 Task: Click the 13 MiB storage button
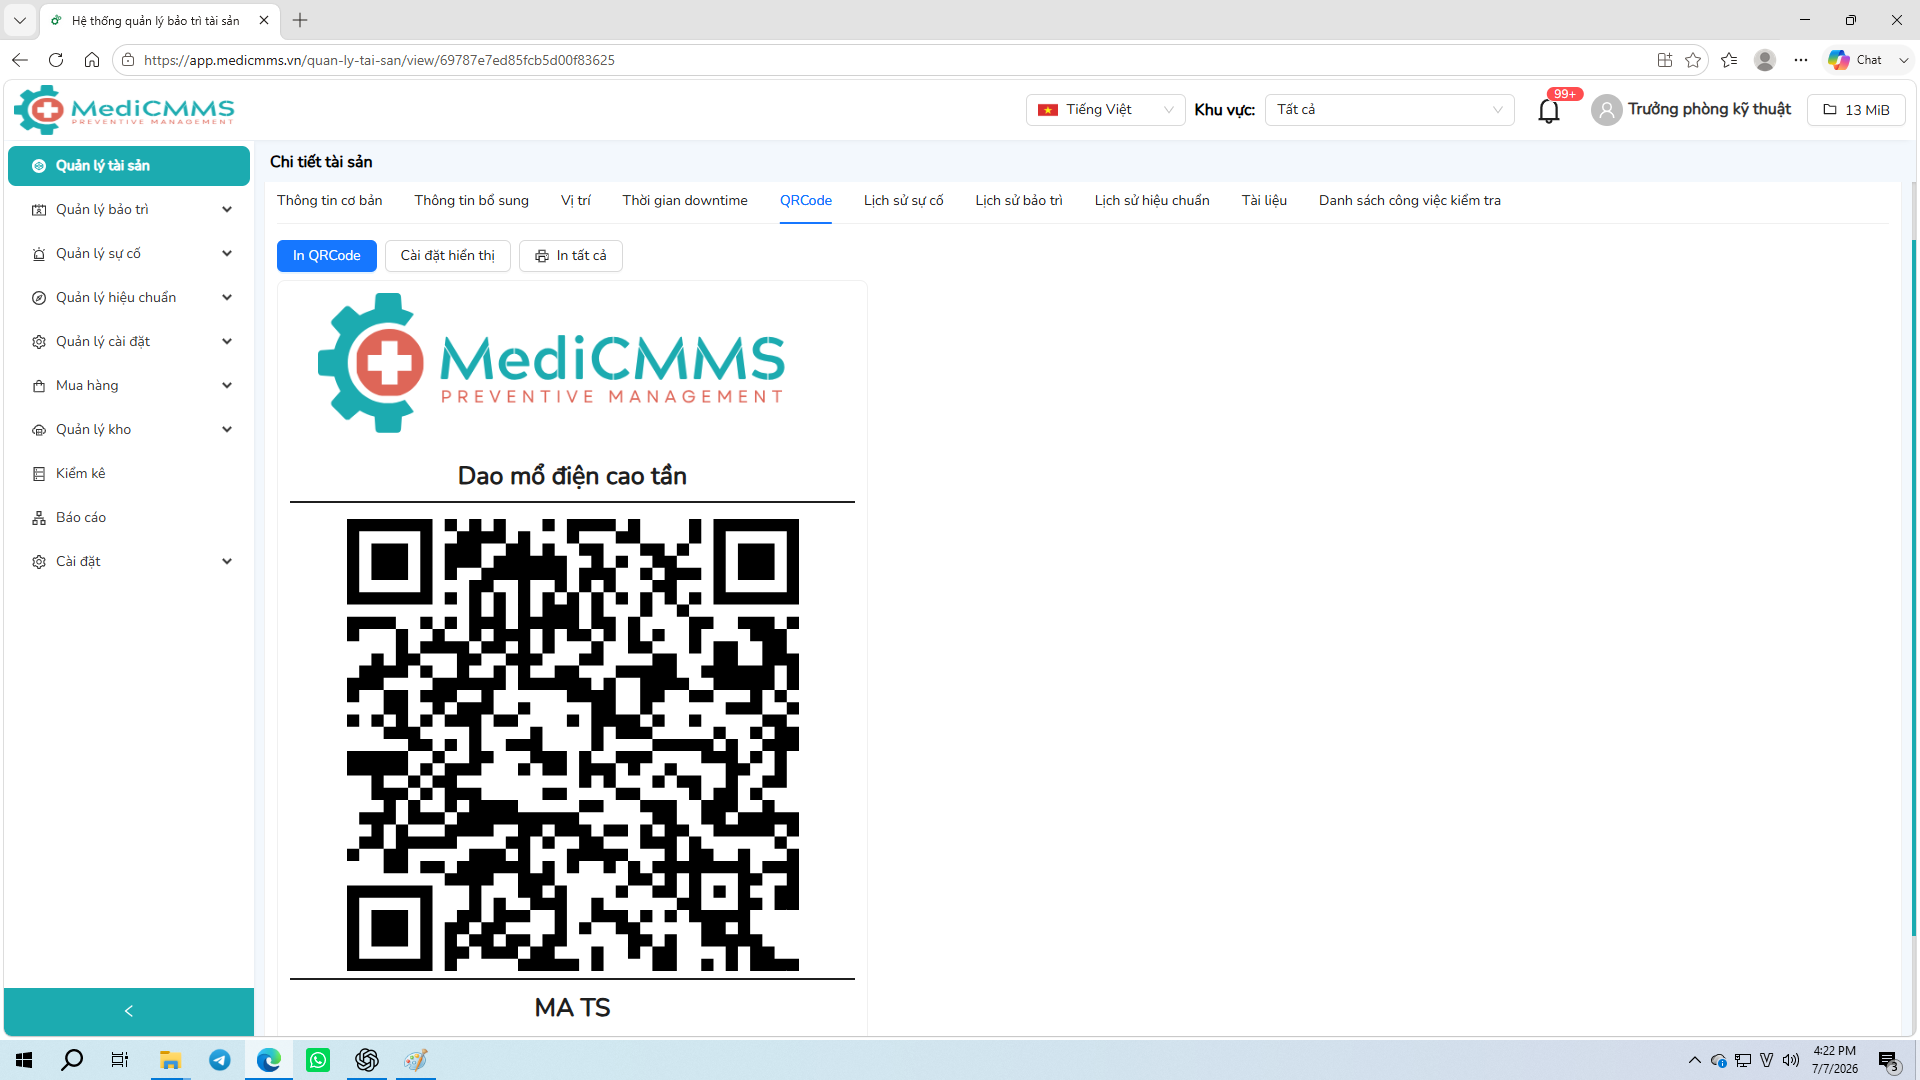coord(1856,110)
